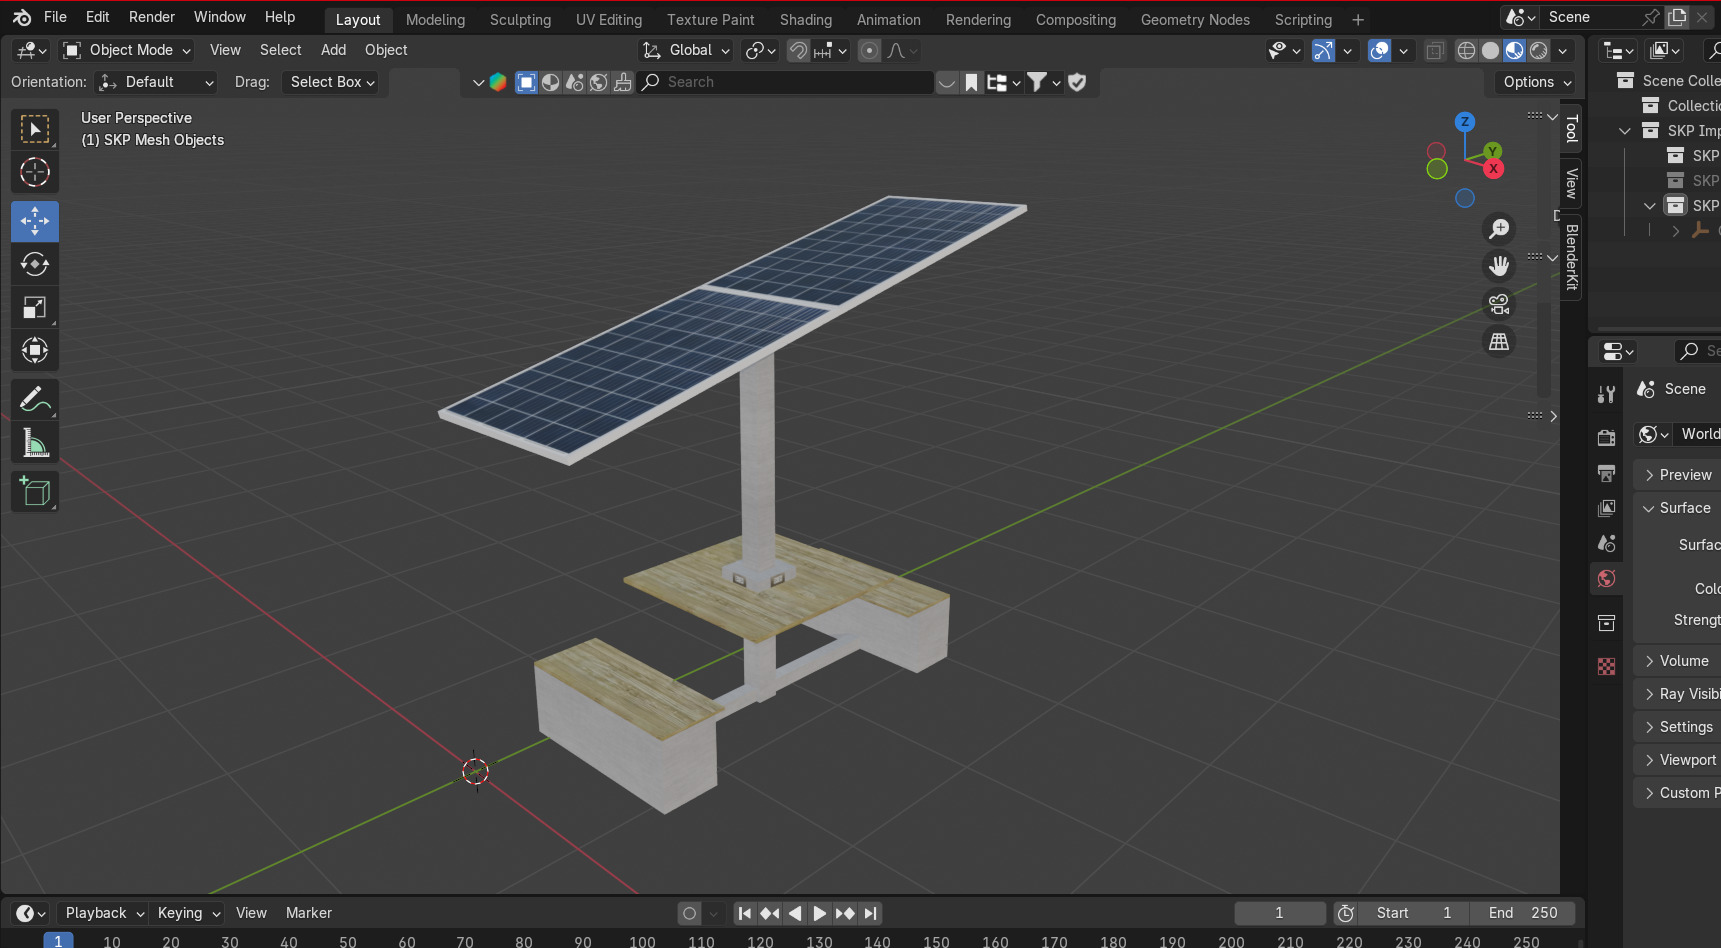The height and width of the screenshot is (948, 1721).
Task: Toggle X-ray mode
Action: [1435, 50]
